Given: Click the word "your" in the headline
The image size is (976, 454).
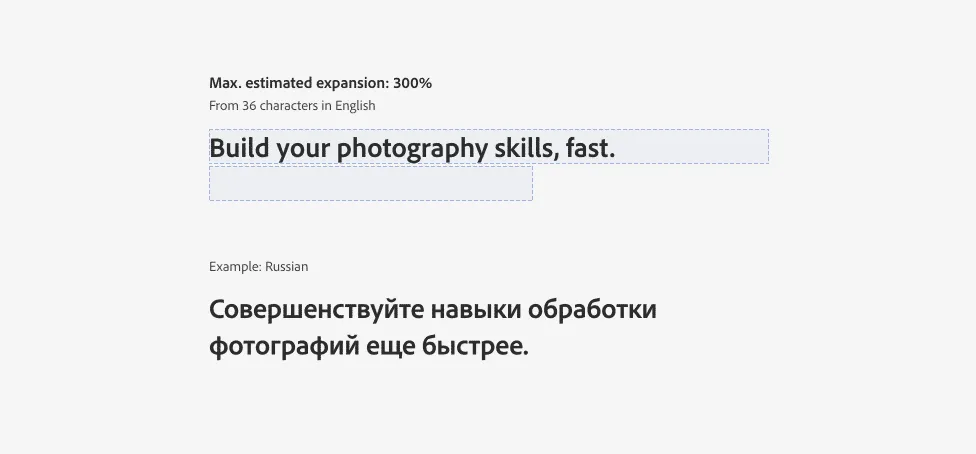Looking at the screenshot, I should [303, 149].
